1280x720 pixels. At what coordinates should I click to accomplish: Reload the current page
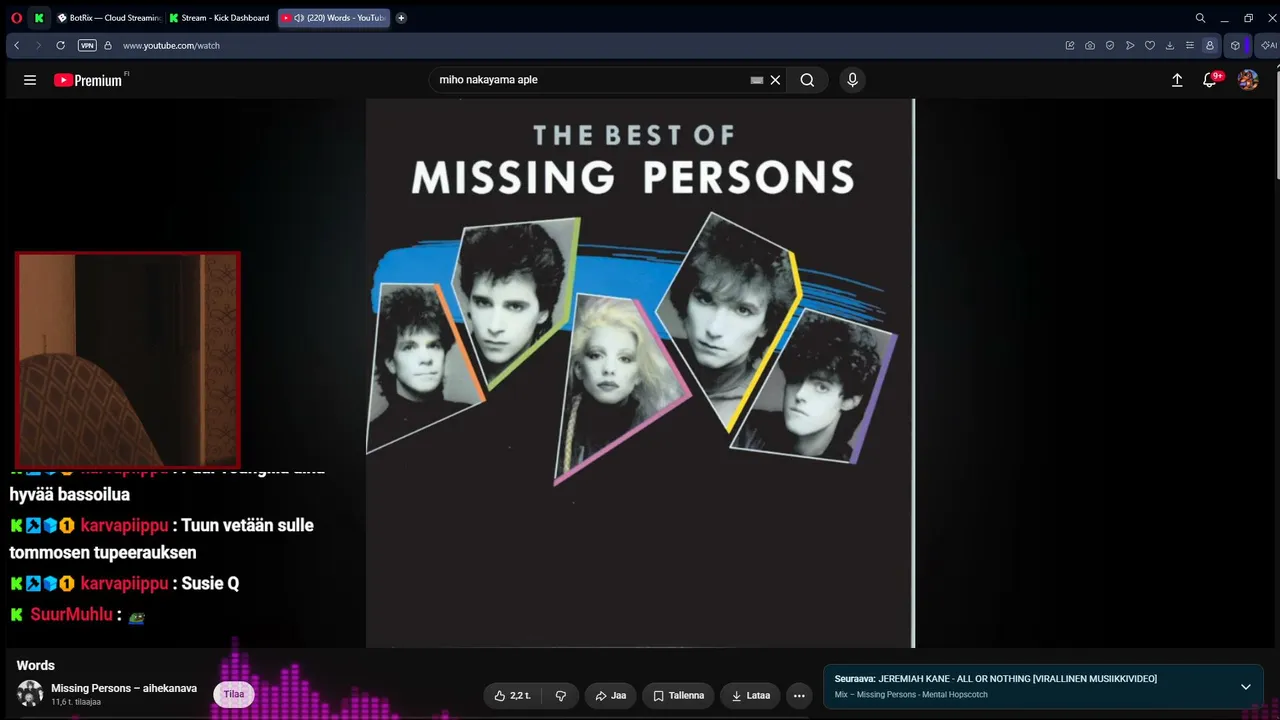(x=60, y=45)
